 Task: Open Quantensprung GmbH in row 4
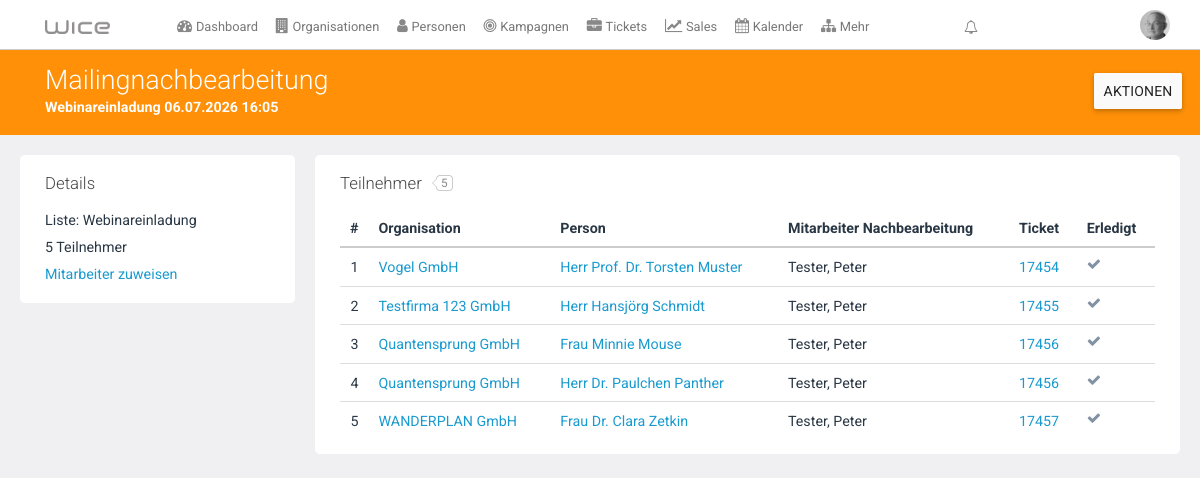(x=449, y=383)
